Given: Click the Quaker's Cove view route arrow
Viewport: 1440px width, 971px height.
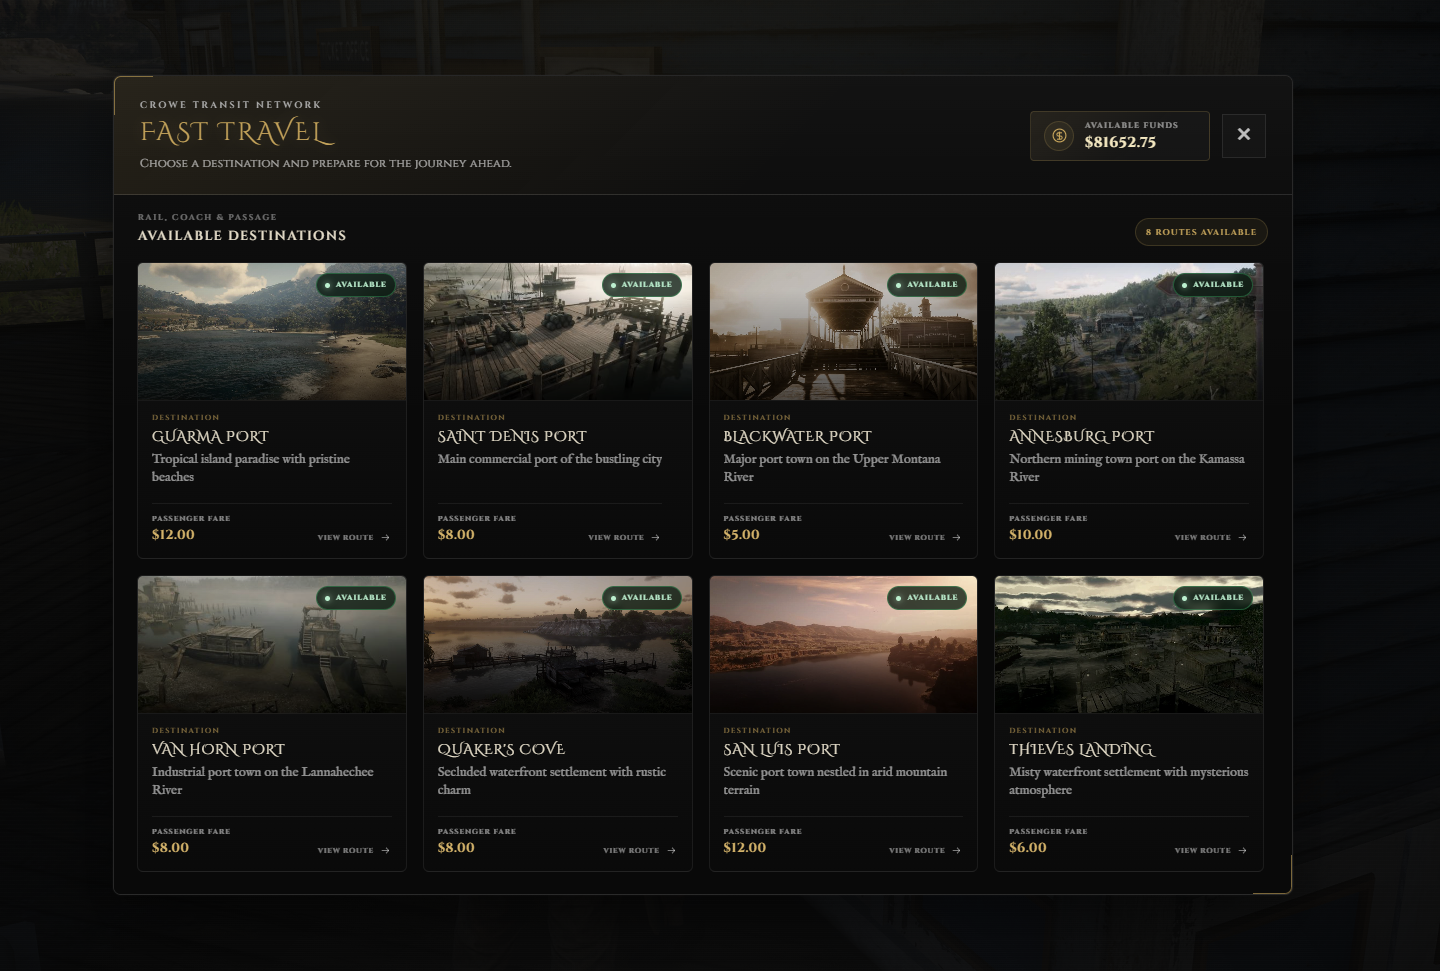Looking at the screenshot, I should point(671,851).
